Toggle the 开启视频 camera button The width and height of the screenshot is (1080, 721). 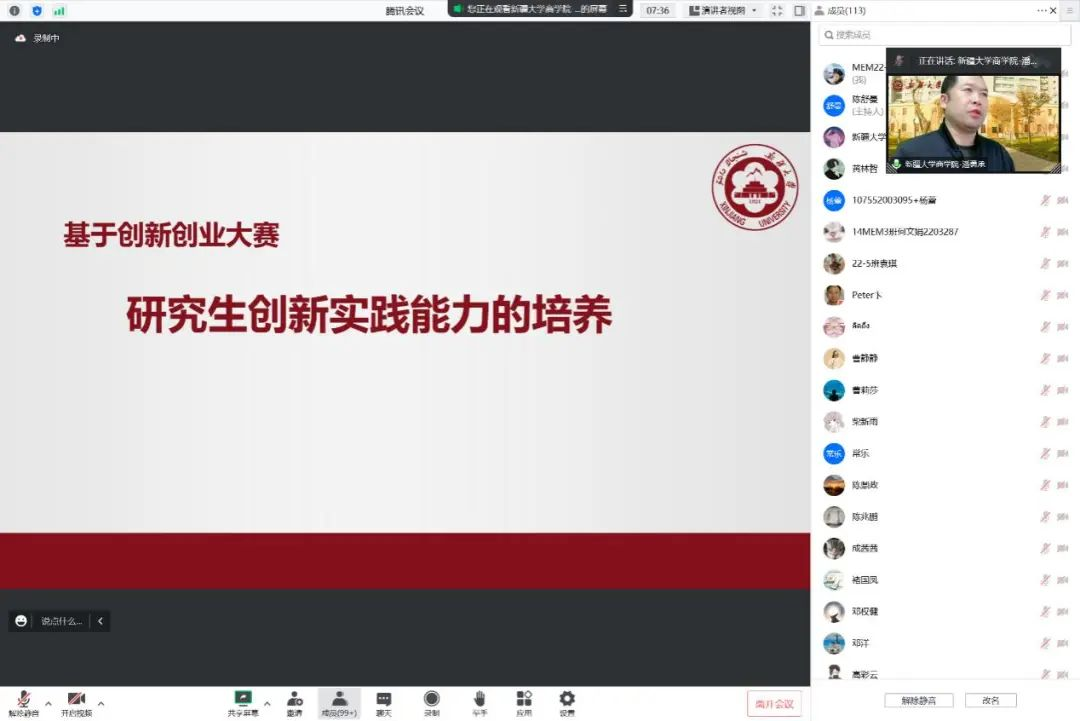[76, 702]
